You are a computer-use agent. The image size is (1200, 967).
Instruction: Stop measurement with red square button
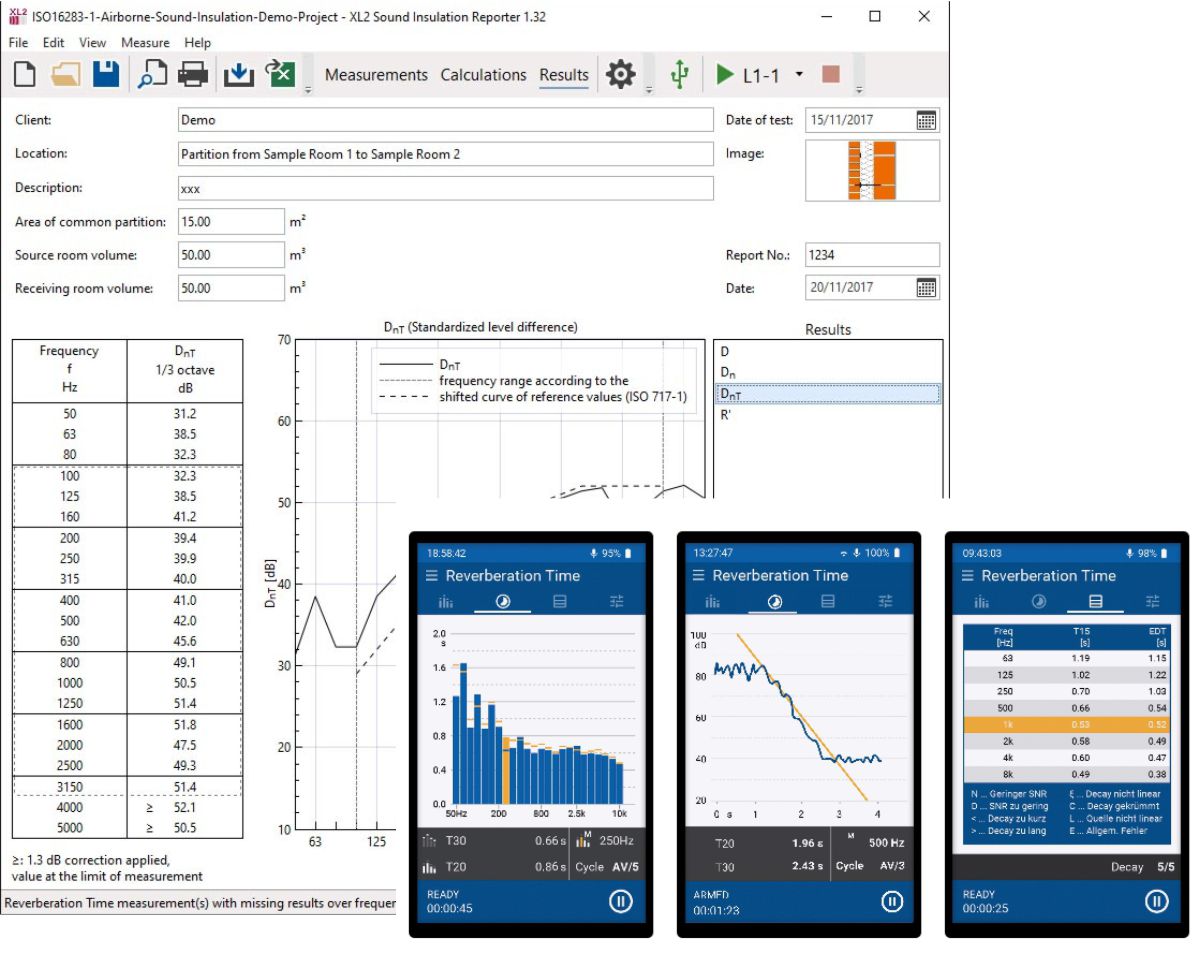830,75
